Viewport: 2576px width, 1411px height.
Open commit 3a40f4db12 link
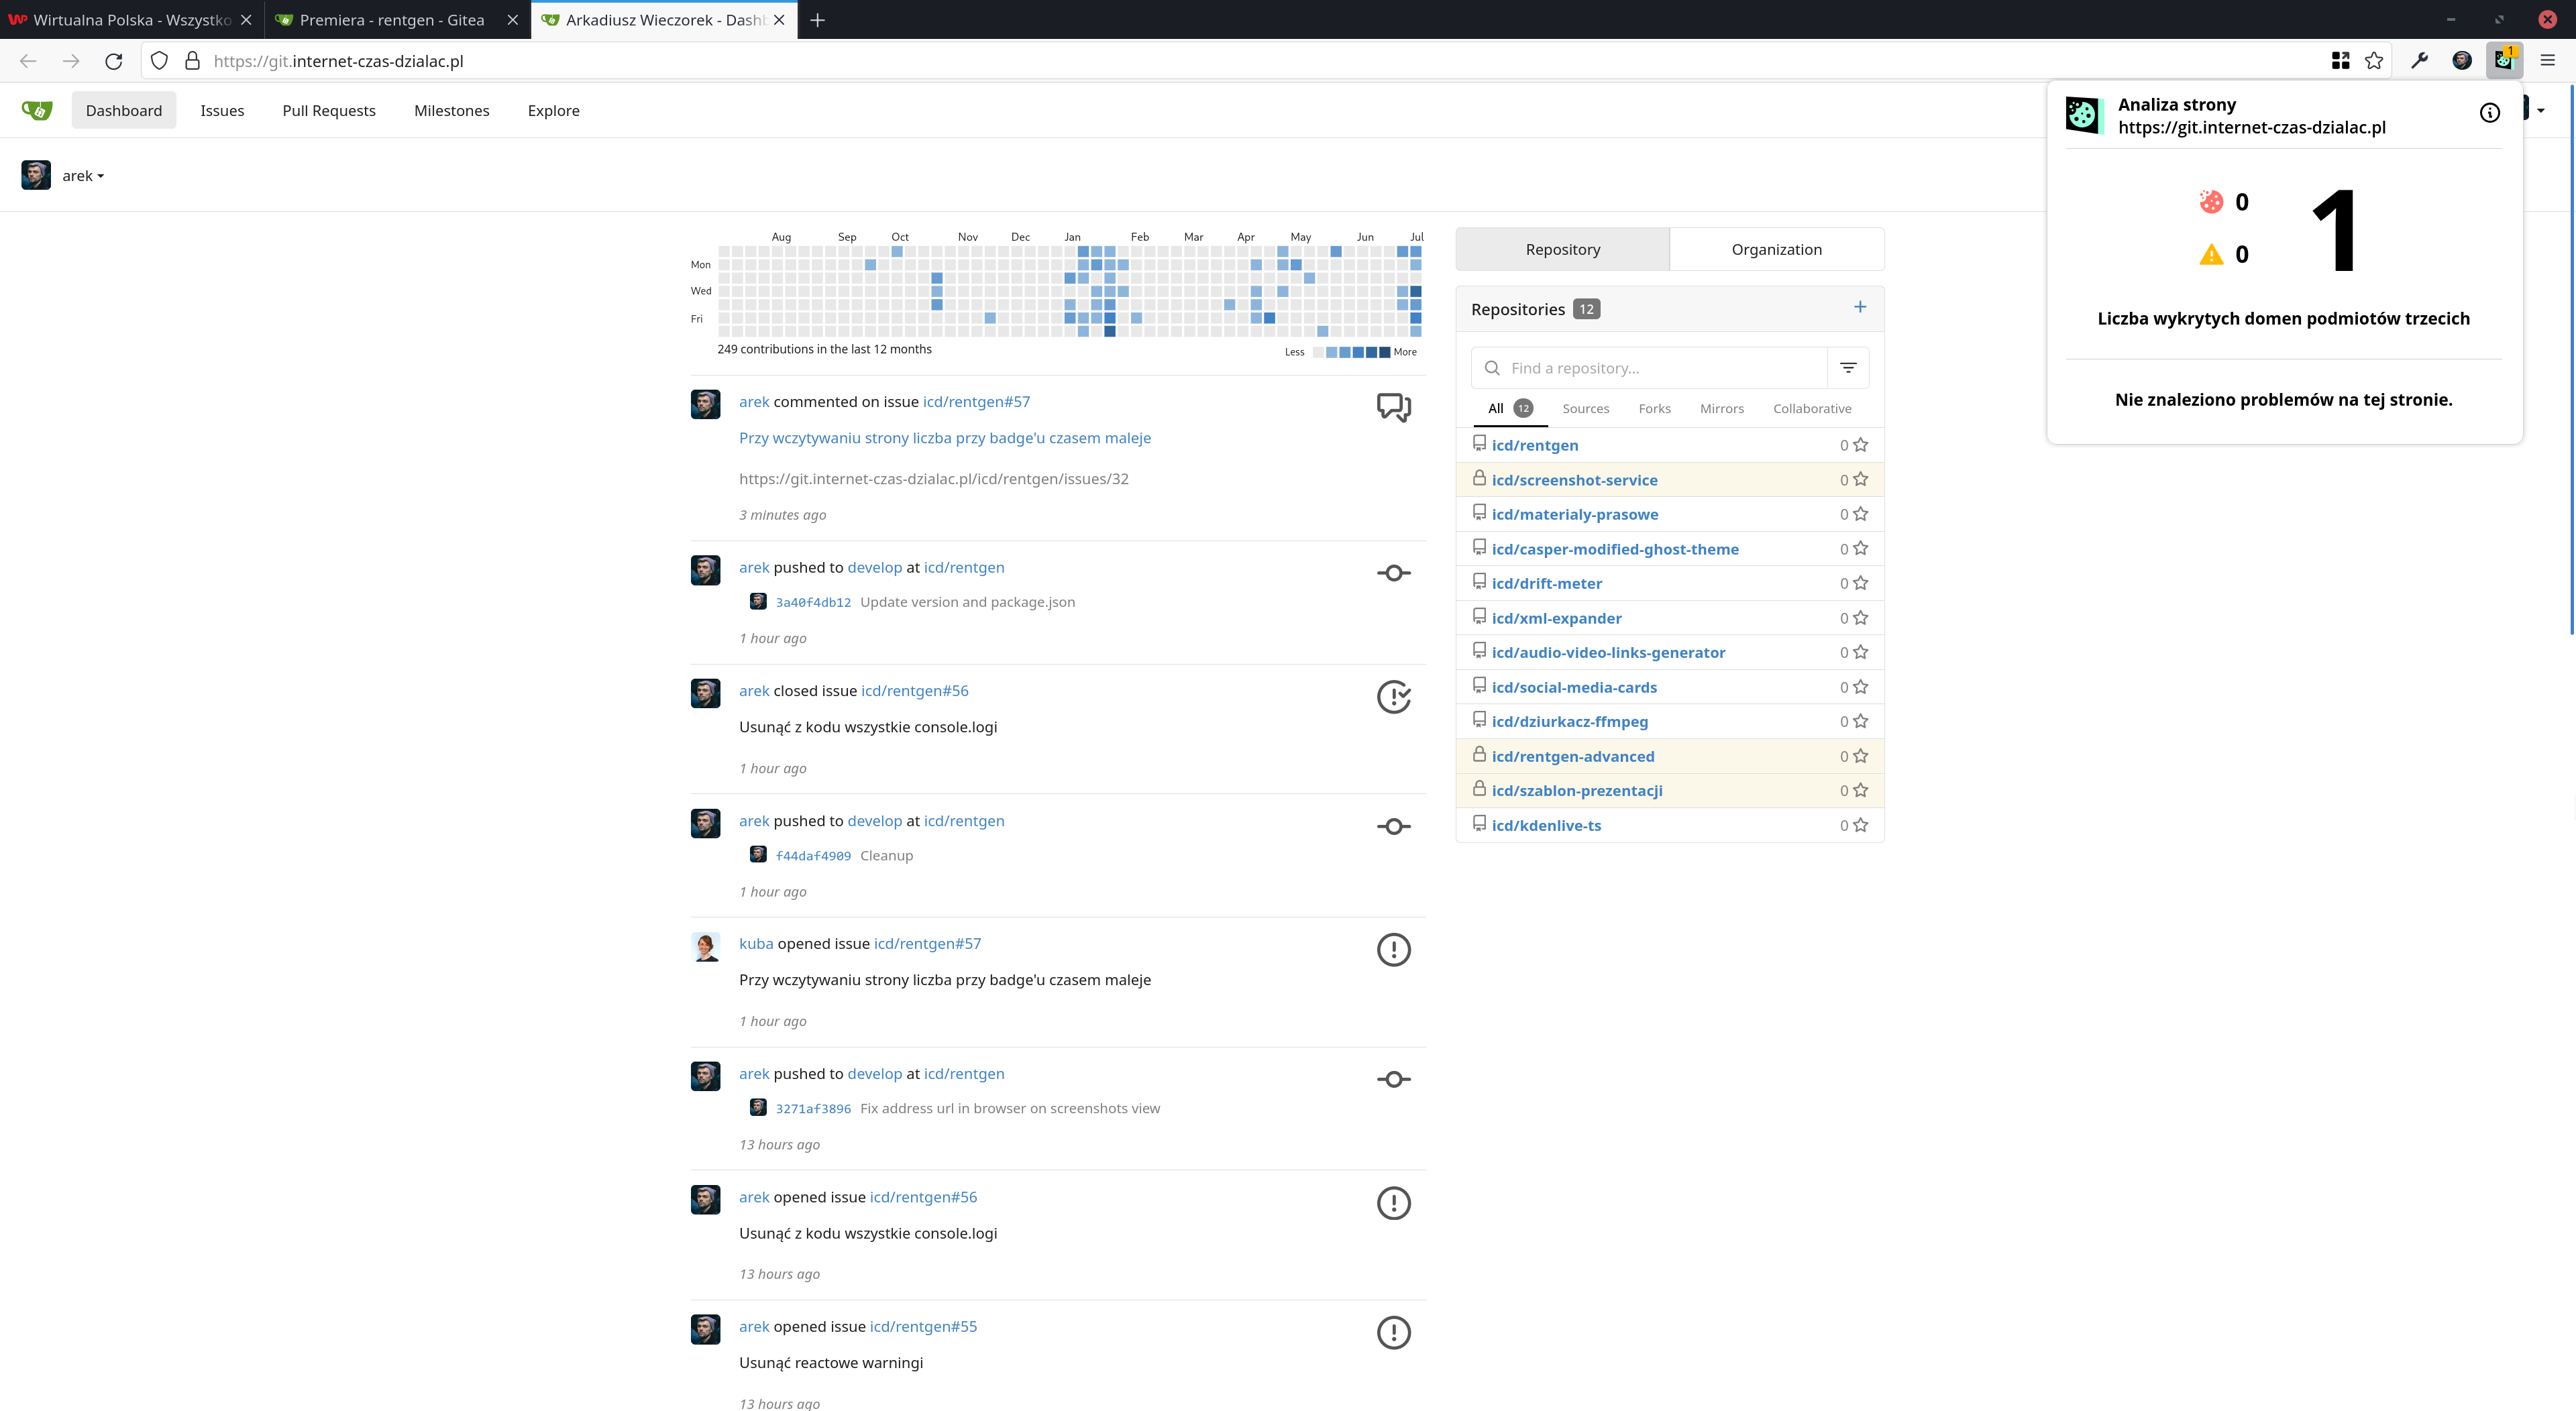[813, 602]
